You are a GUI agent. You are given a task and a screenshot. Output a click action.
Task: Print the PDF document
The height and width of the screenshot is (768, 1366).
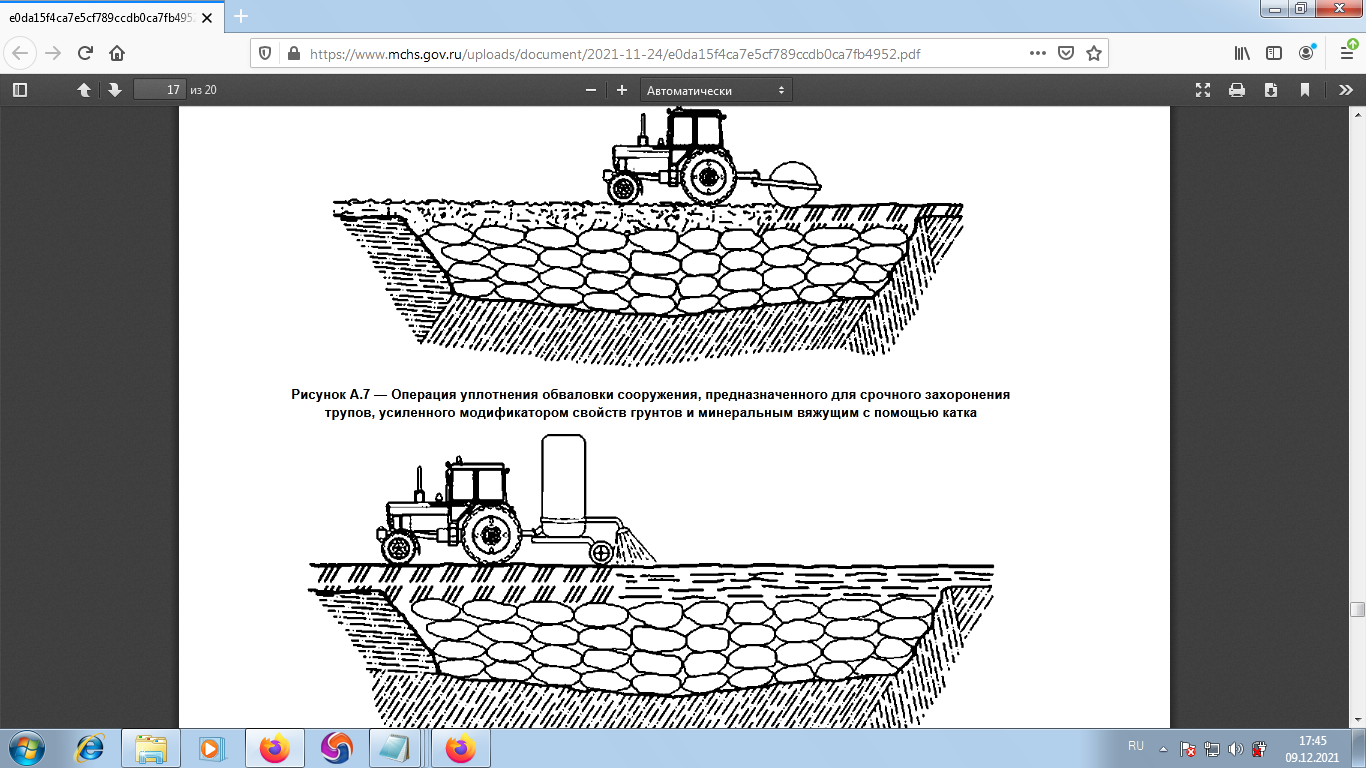coord(1237,90)
